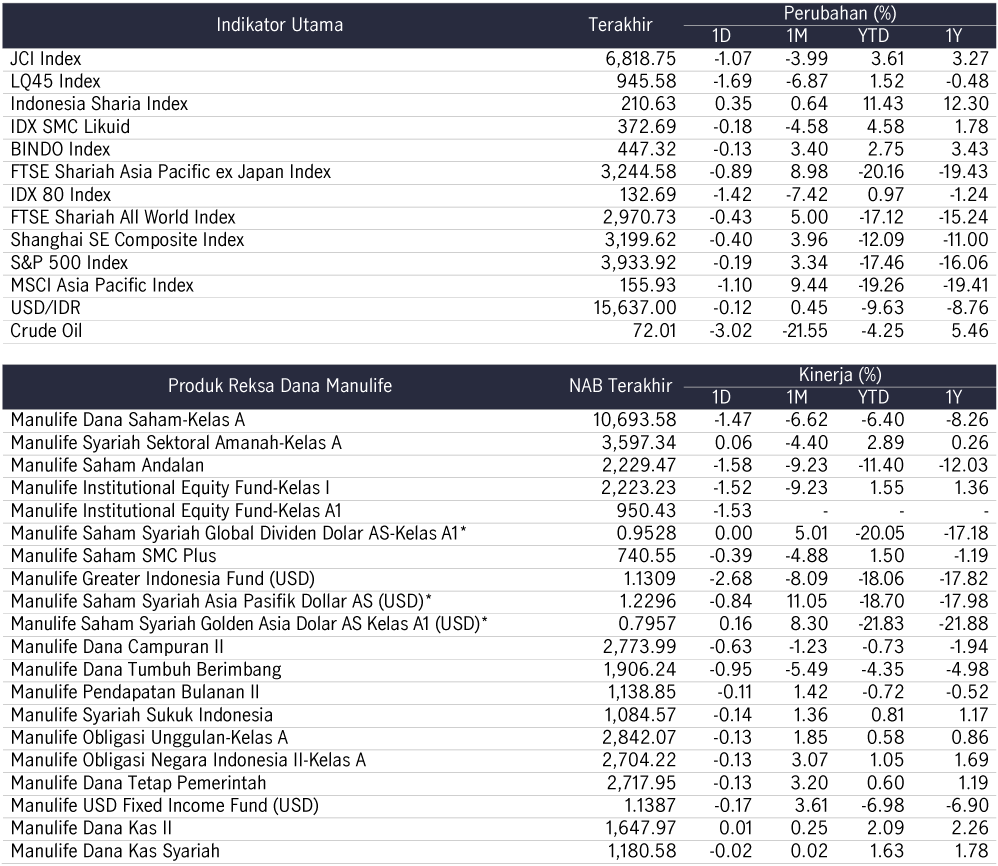Click Dana Kas Syariah NAB 1,180.58
This screenshot has height=866, width=998.
642,851
